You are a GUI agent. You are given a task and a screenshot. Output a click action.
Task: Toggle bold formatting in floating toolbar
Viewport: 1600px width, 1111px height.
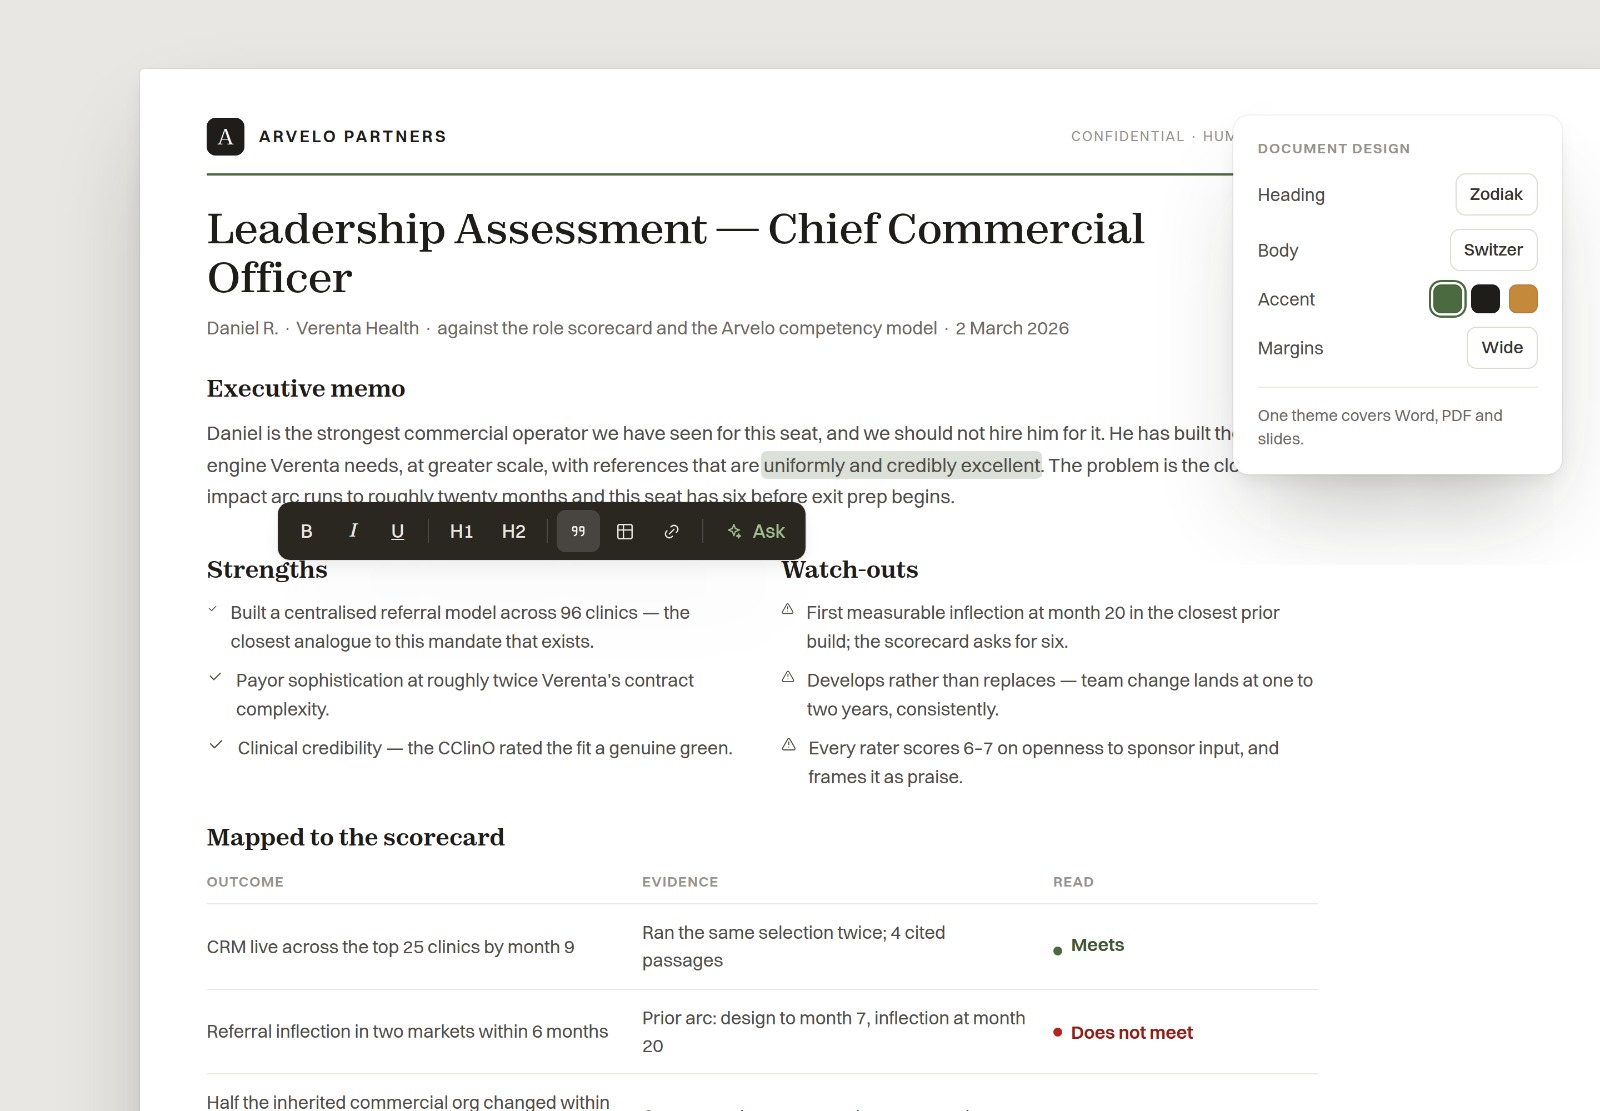tap(307, 531)
